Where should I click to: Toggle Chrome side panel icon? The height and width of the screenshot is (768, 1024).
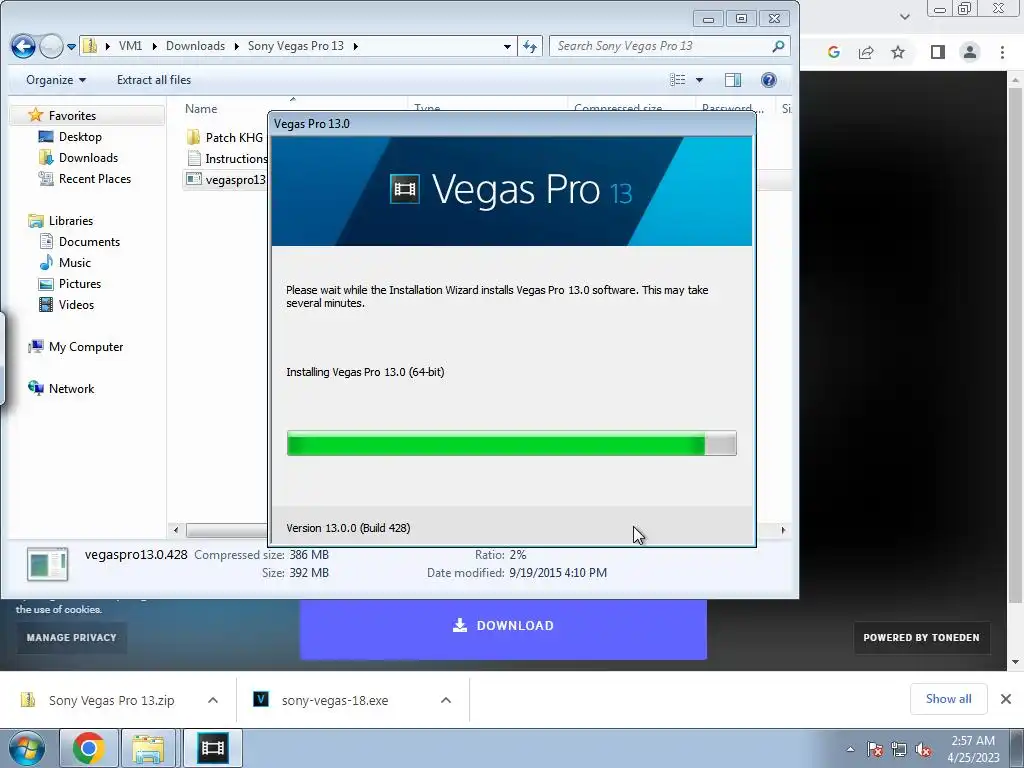tap(938, 52)
